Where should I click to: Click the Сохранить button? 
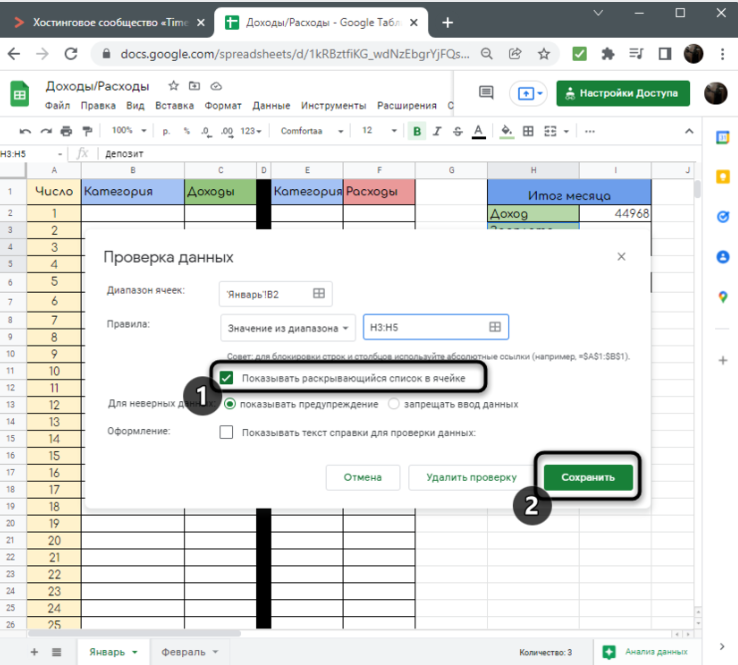[588, 478]
